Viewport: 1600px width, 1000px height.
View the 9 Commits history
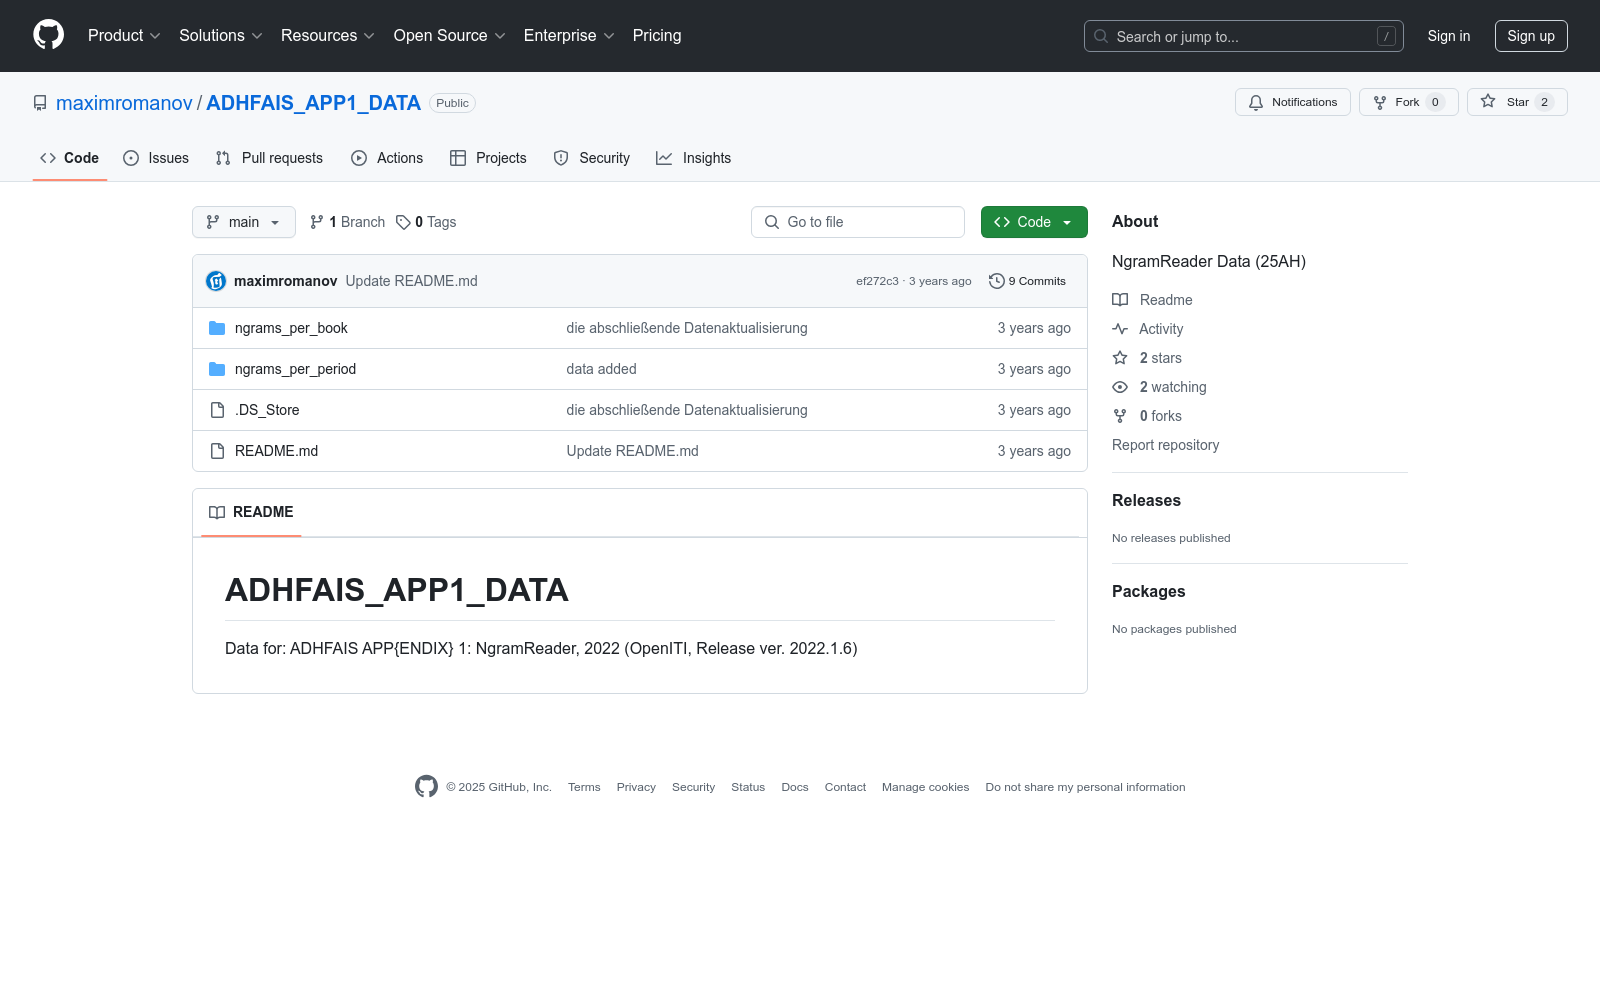tap(1027, 281)
